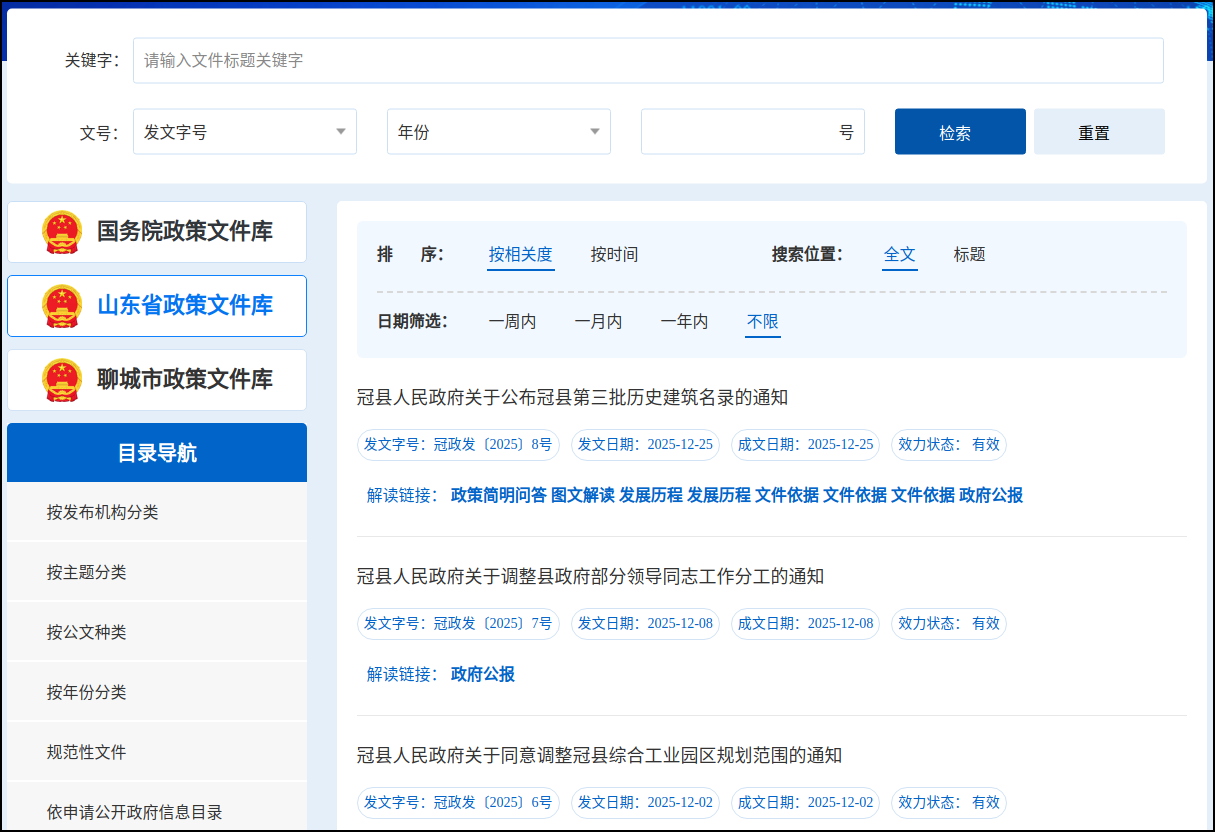The height and width of the screenshot is (833, 1216).
Task: Open the 调整县政府部分领导同志工作分工 notice
Action: (x=591, y=577)
